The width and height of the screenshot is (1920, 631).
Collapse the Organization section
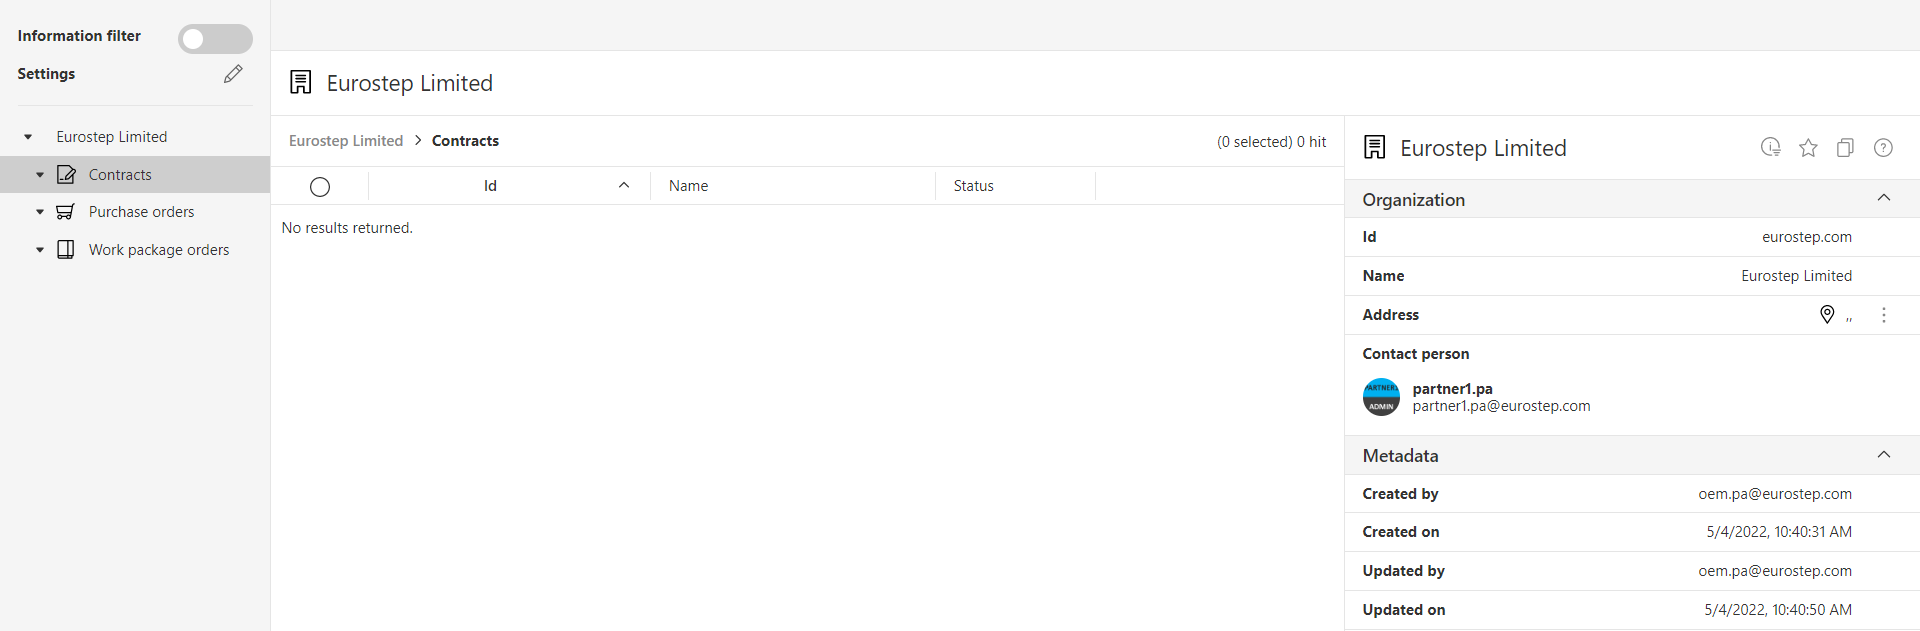click(x=1884, y=198)
